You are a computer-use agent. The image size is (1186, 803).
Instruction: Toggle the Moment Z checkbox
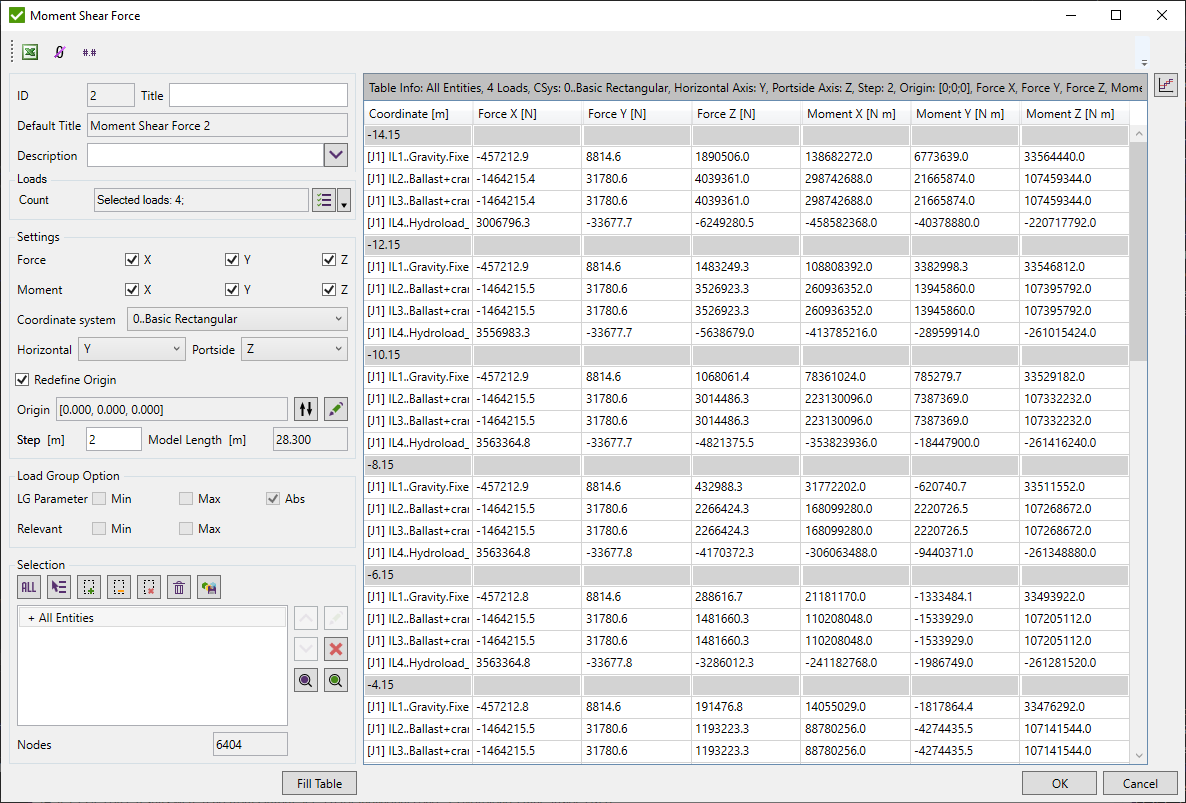coord(329,290)
